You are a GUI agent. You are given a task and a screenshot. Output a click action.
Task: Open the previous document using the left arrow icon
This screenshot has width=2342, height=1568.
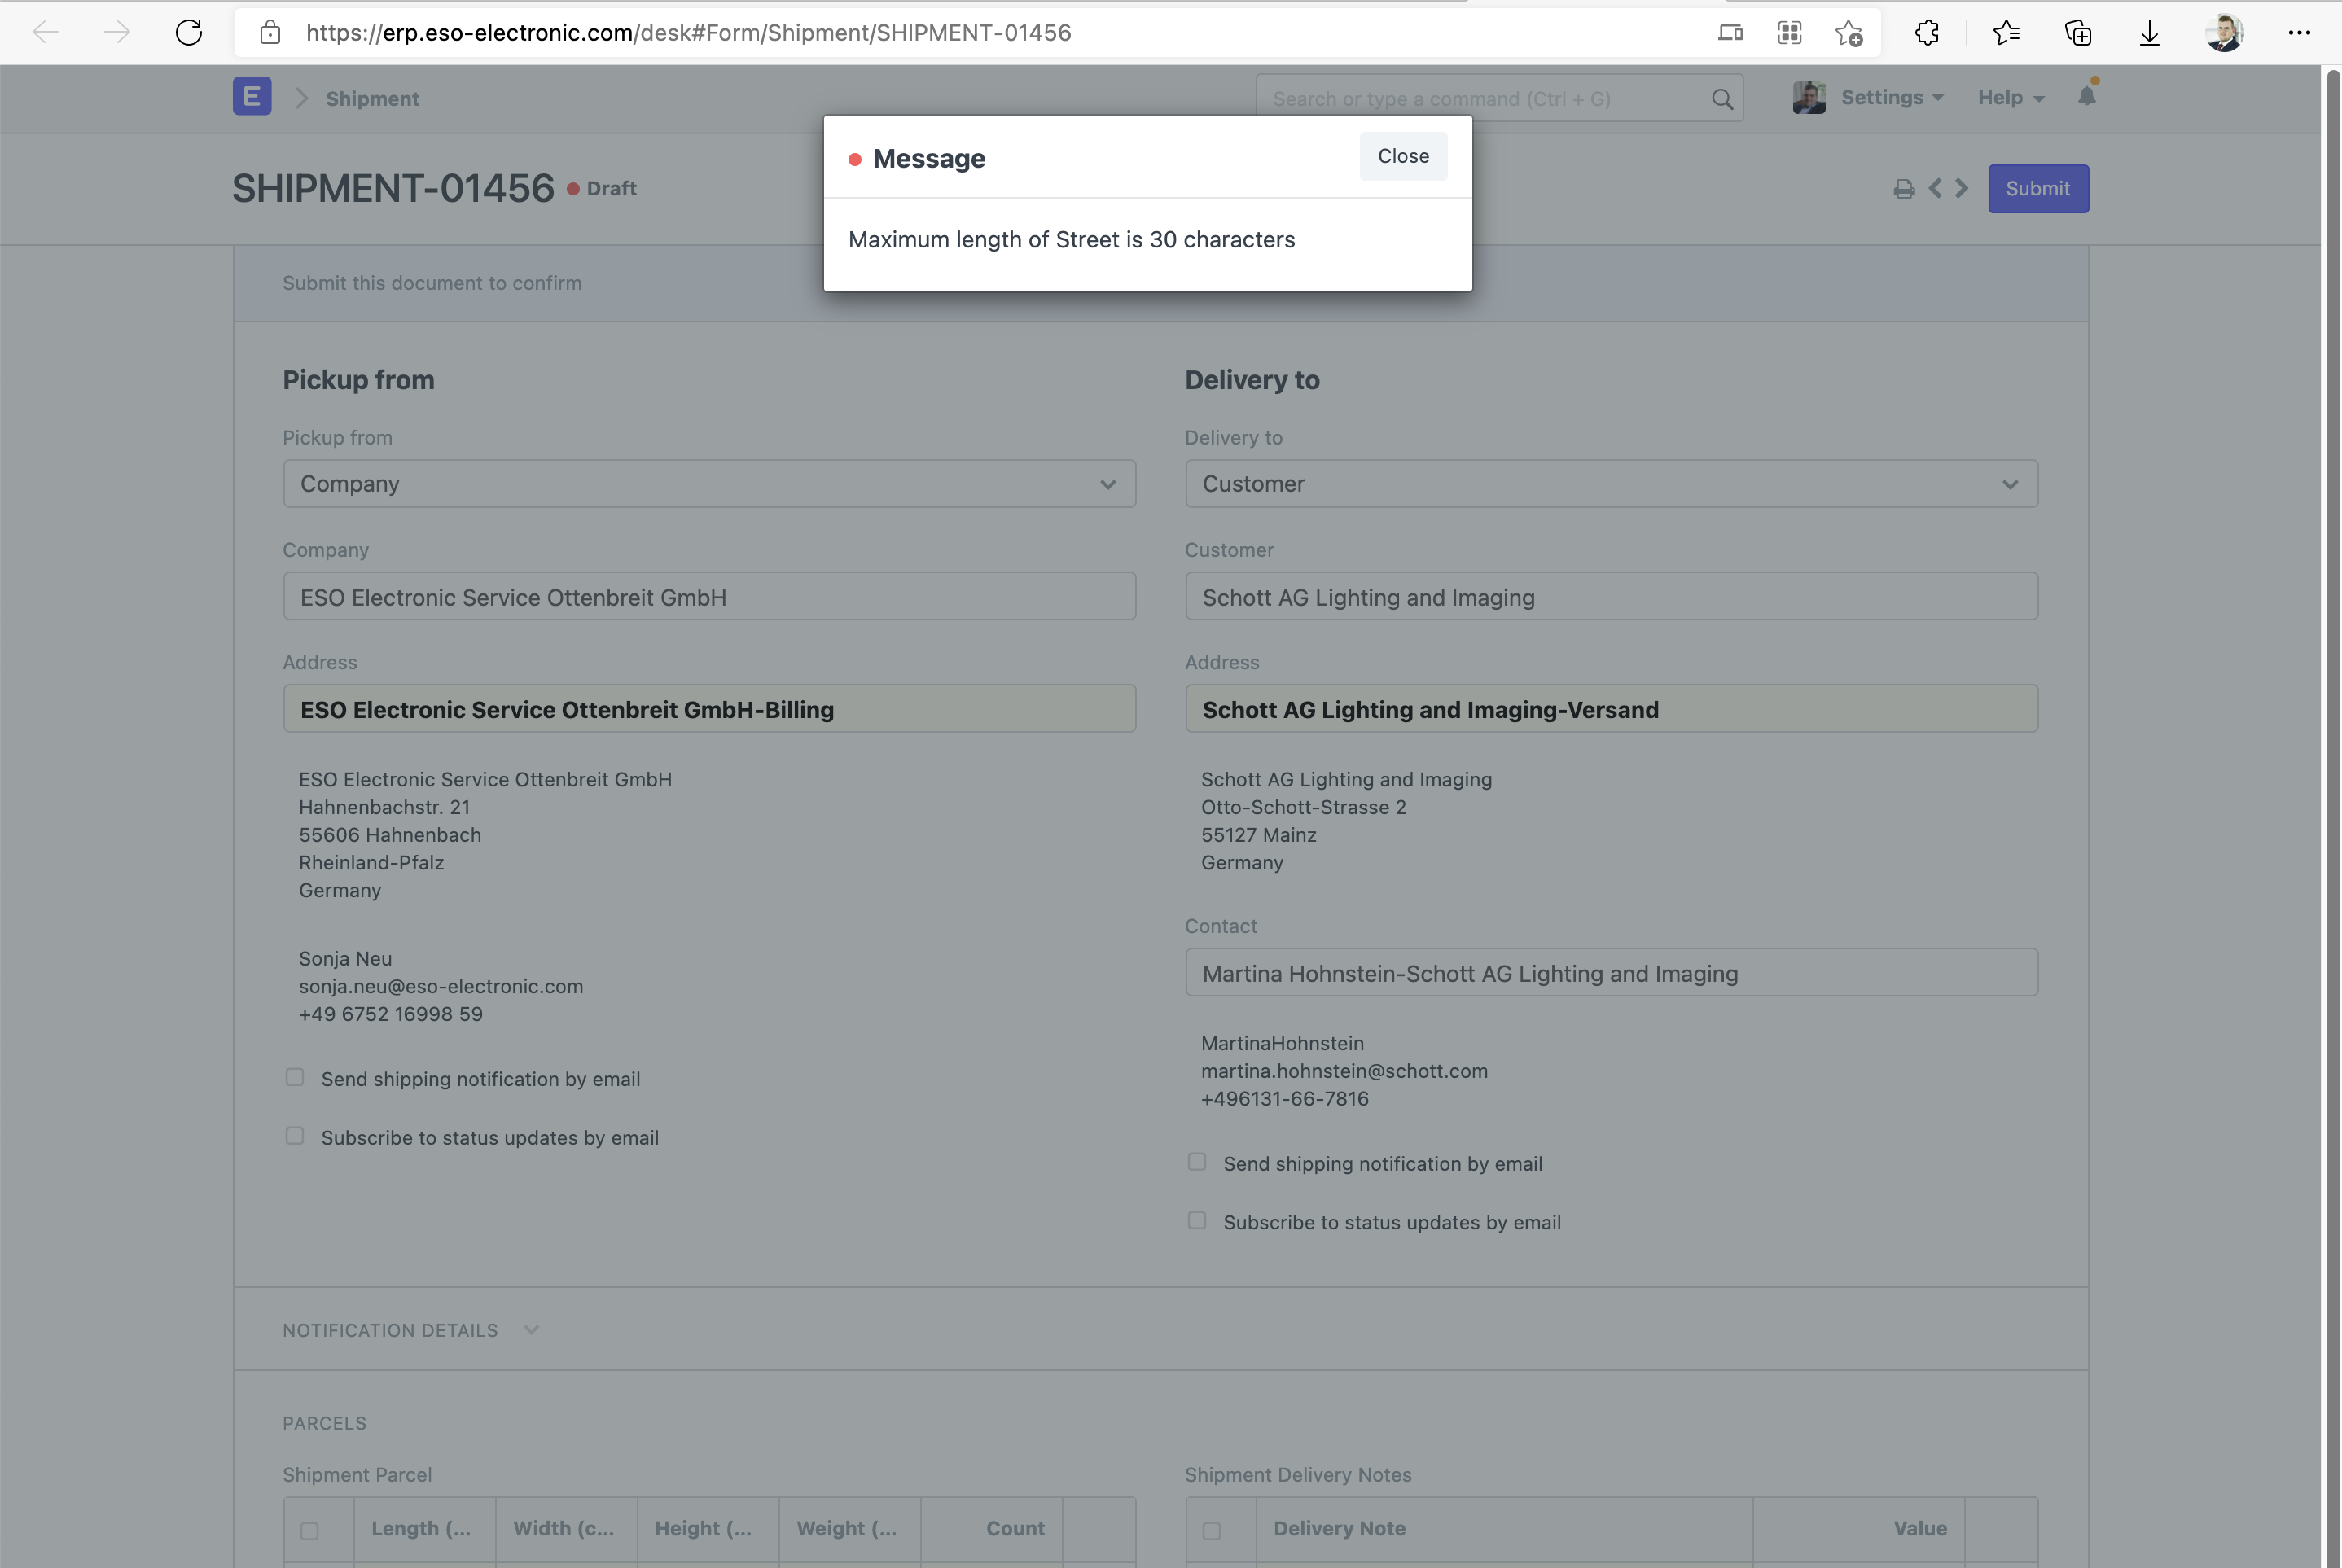pyautogui.click(x=1936, y=188)
